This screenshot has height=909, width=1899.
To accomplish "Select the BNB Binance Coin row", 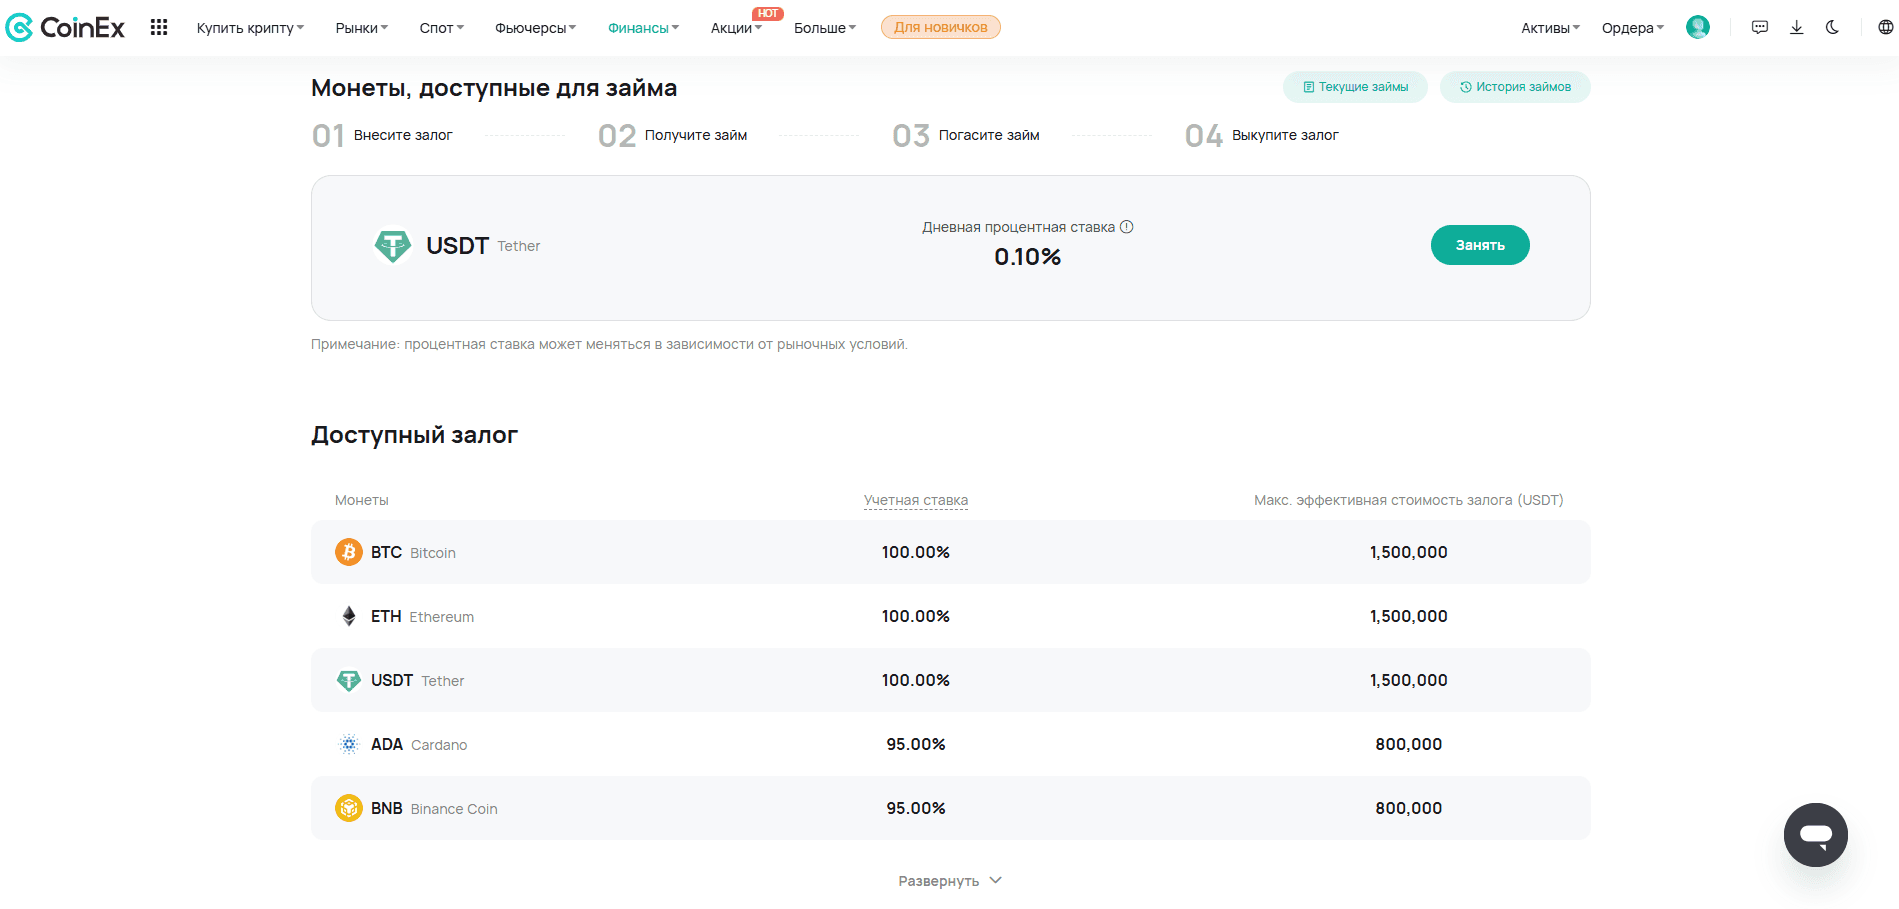I will [950, 808].
